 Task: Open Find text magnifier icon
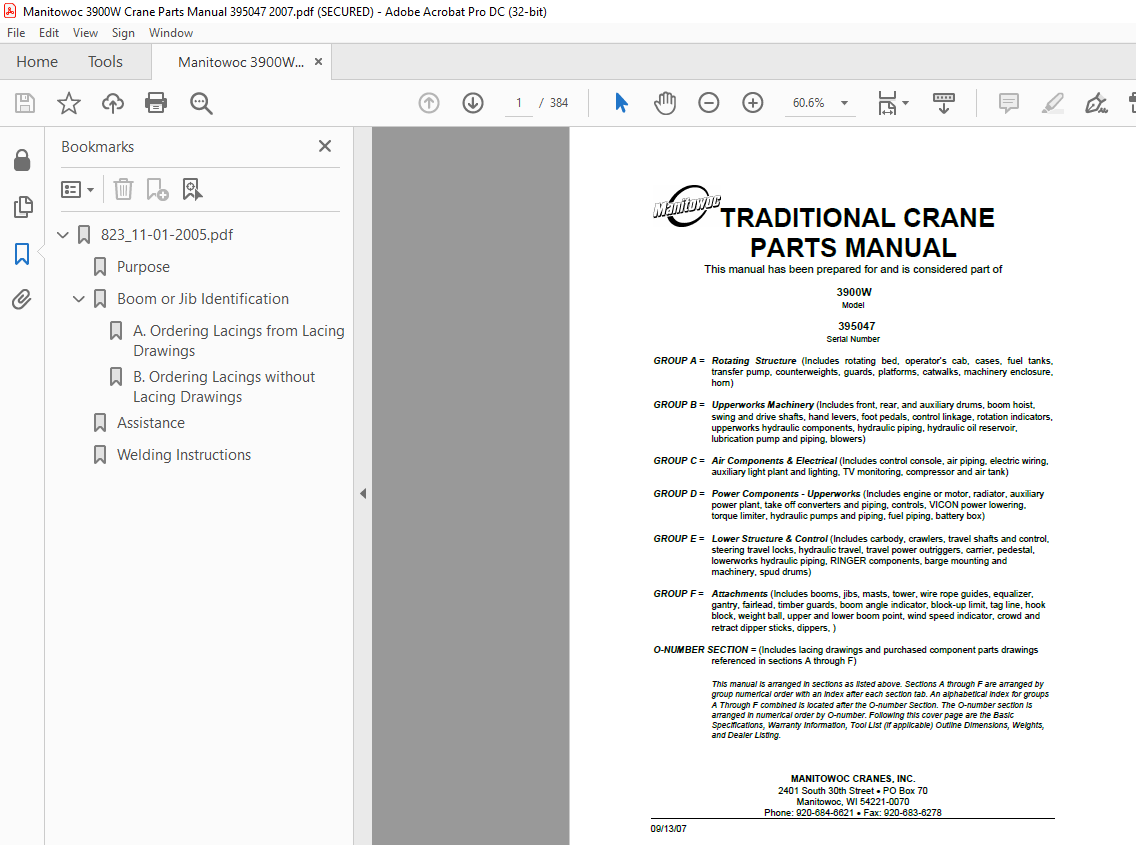(201, 103)
